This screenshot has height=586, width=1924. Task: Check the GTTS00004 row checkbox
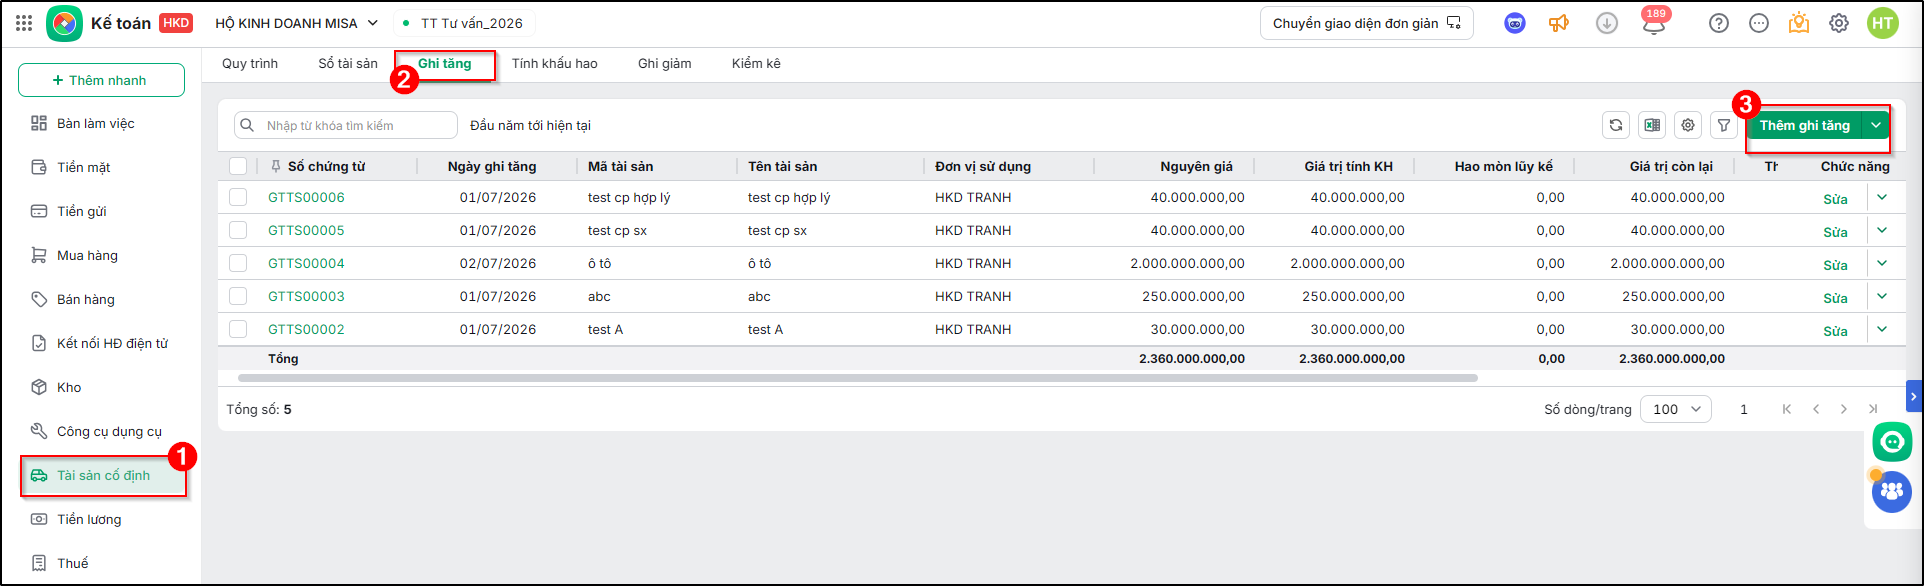coord(238,263)
